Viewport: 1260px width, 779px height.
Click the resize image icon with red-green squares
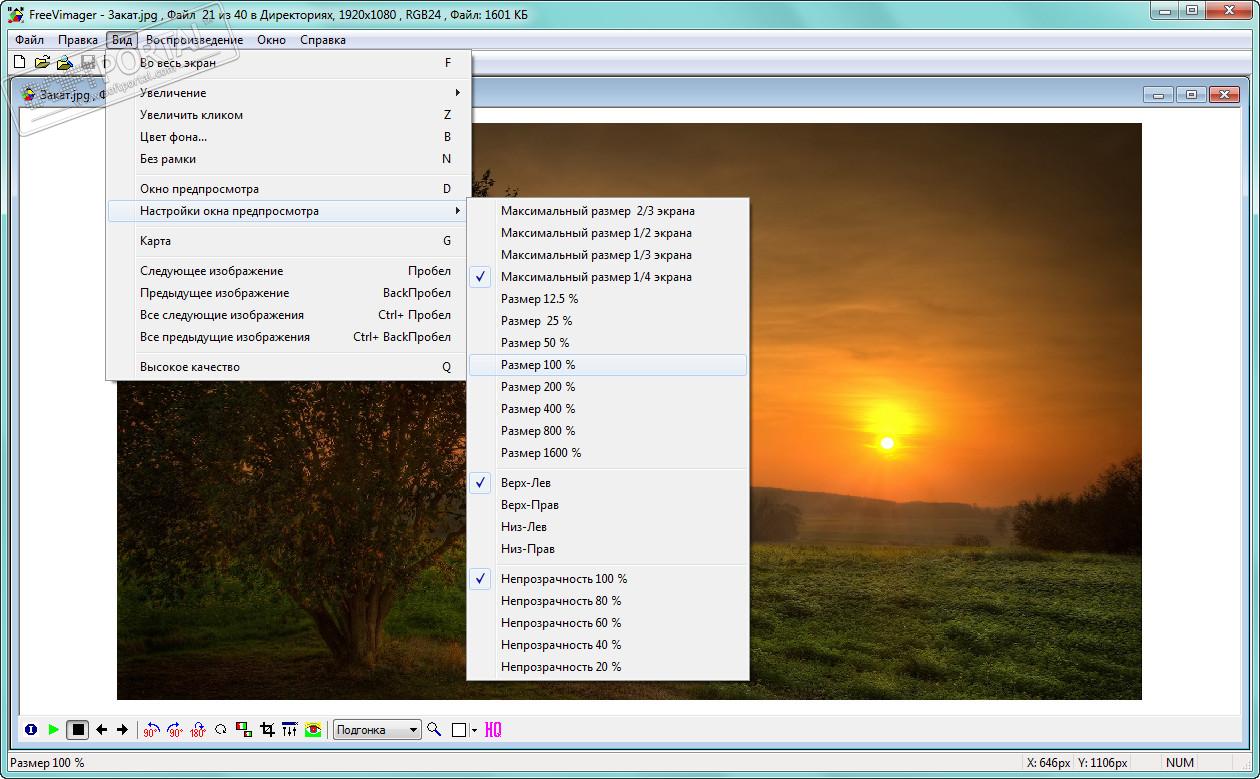tap(244, 730)
